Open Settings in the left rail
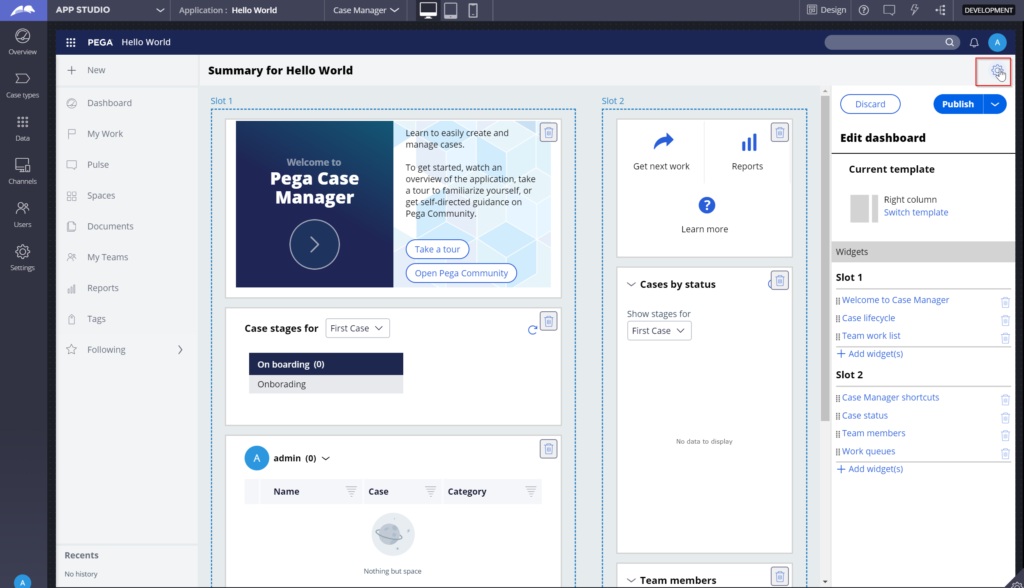Viewport: 1024px width, 588px height. 23,257
